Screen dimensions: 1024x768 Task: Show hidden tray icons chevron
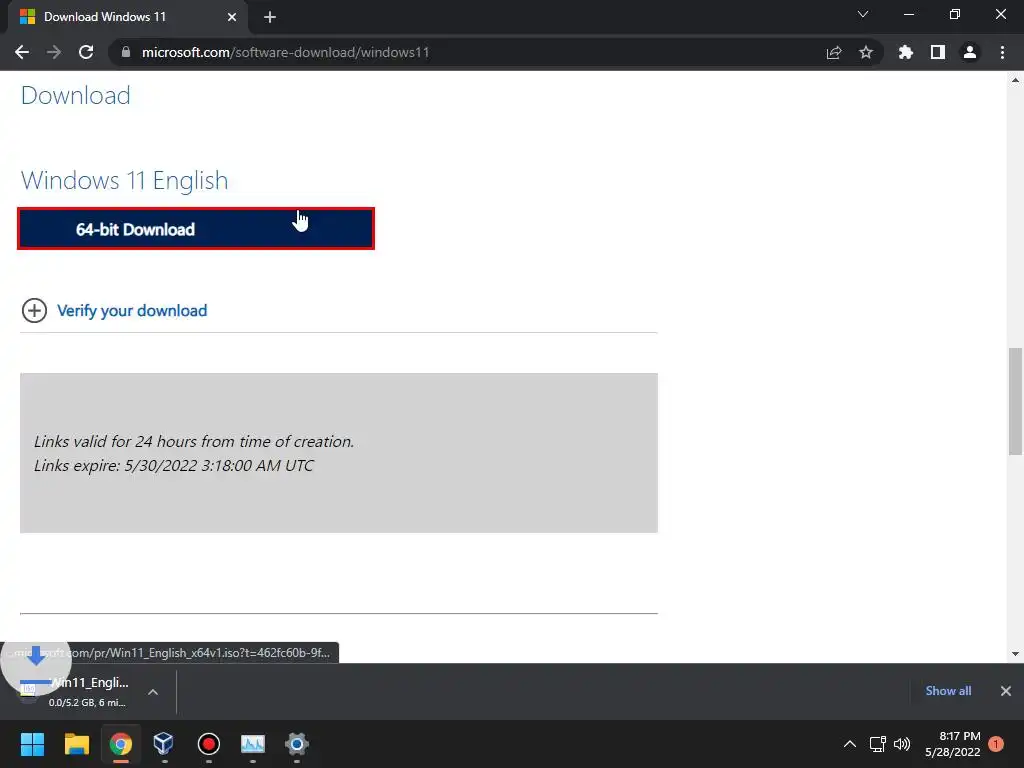point(850,744)
